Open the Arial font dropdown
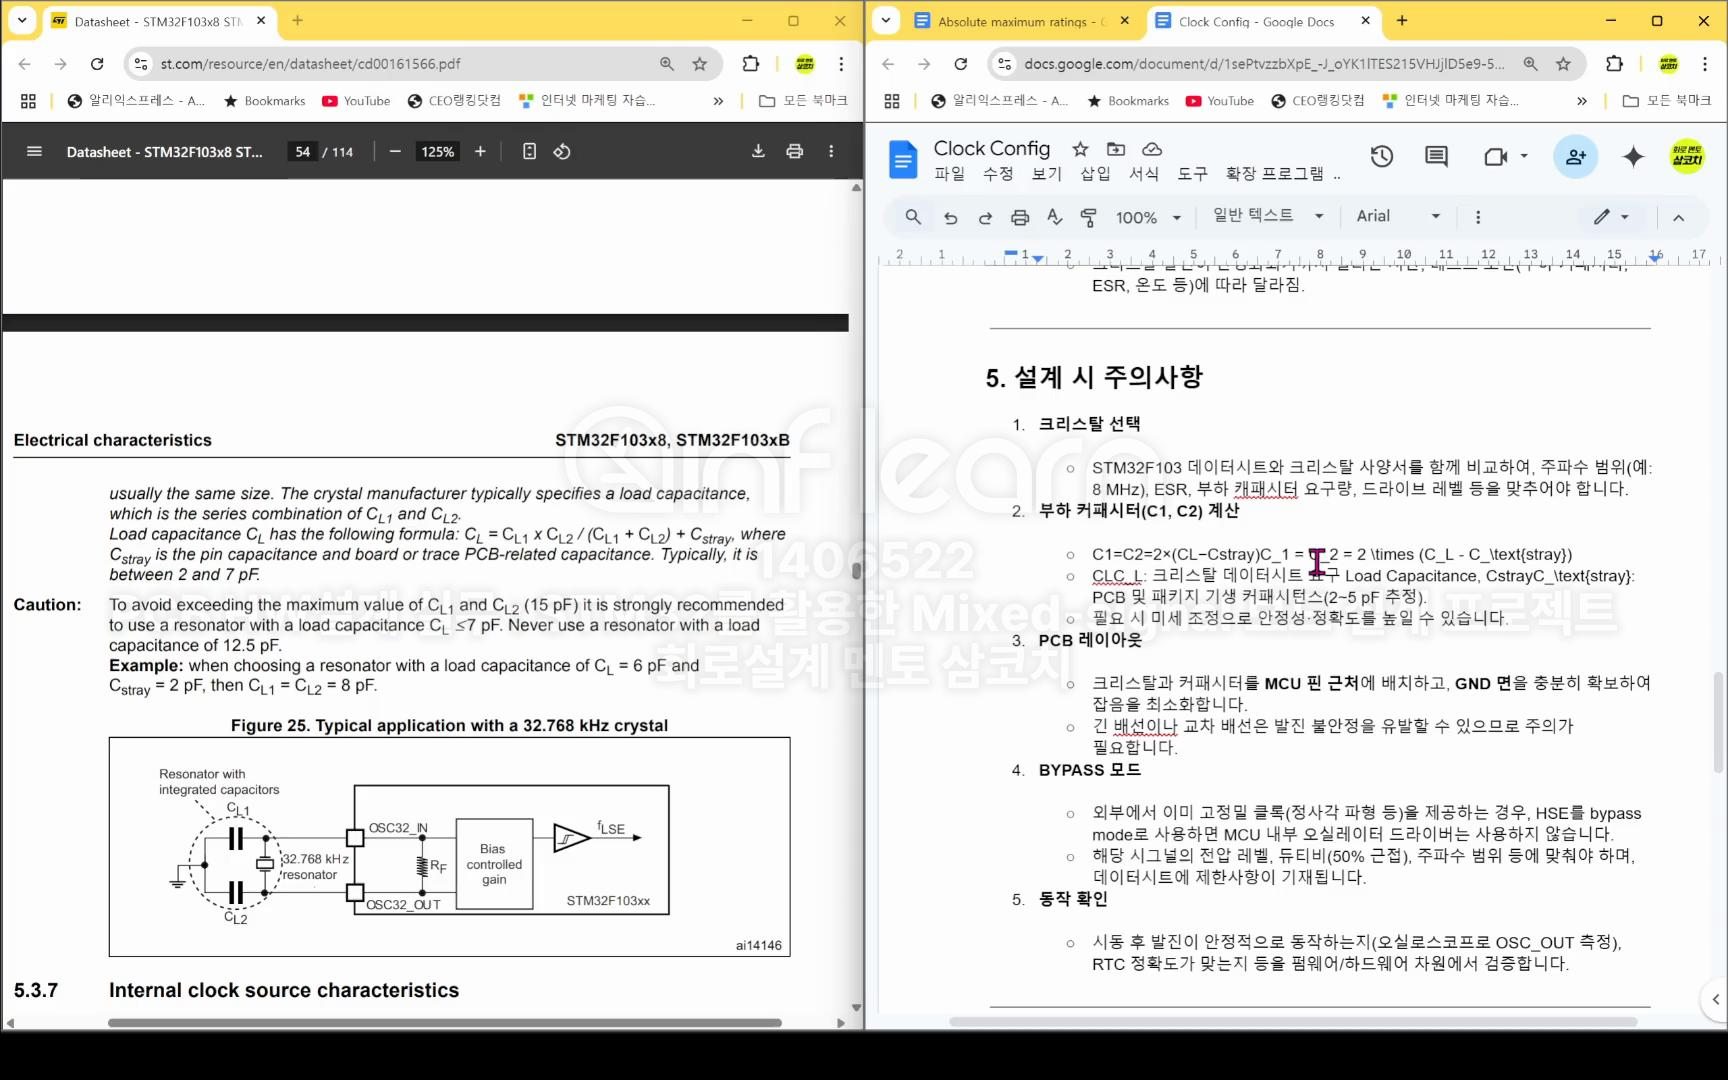Viewport: 1728px width, 1080px height. (x=1398, y=216)
